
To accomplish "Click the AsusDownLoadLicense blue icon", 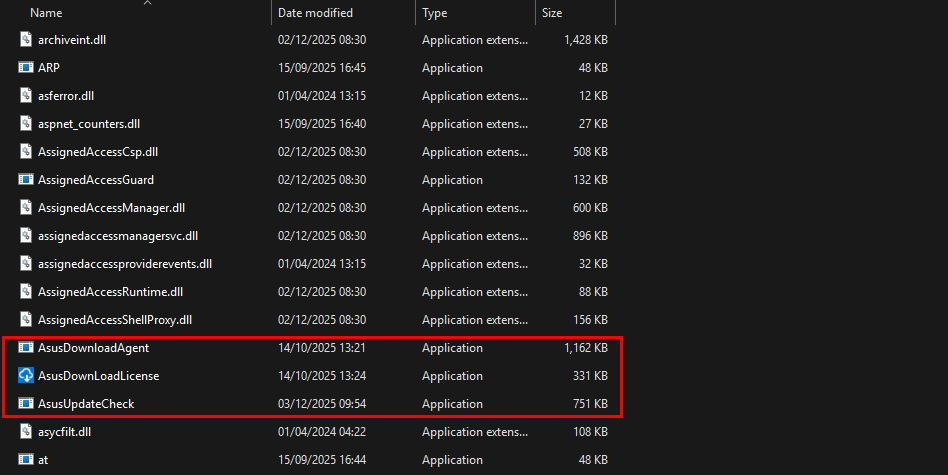I will click(27, 376).
